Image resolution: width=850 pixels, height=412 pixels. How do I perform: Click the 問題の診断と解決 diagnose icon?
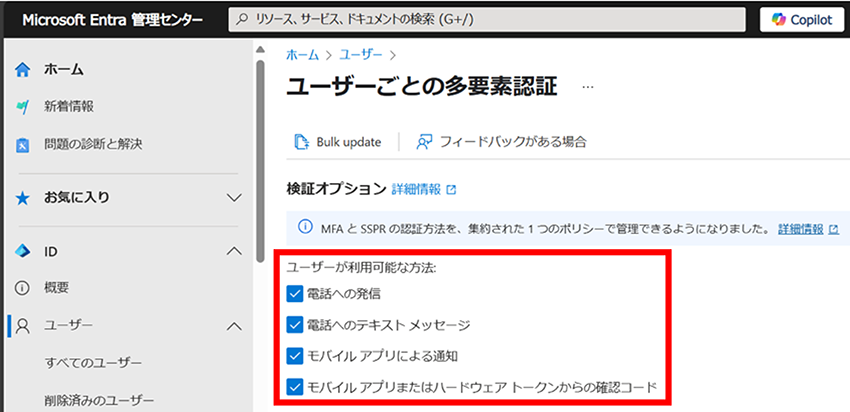click(22, 145)
